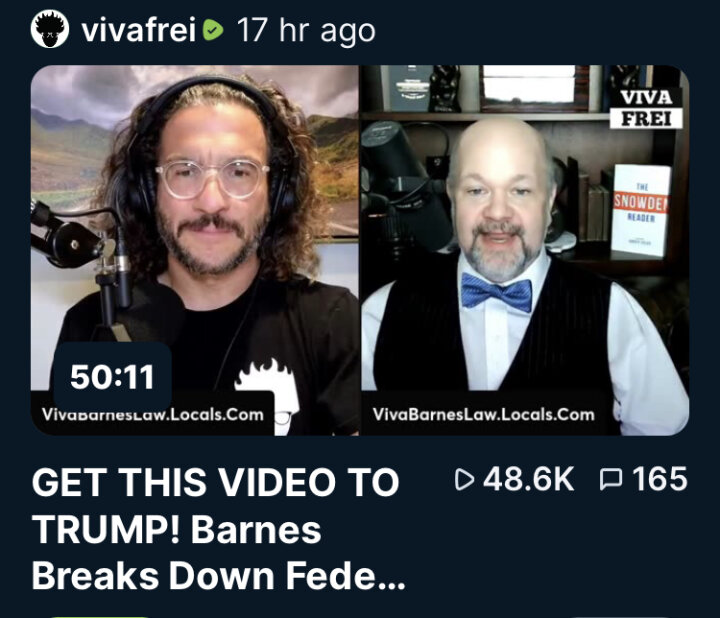The height and width of the screenshot is (618, 720).
Task: Click the VIVA FREI logo overlay
Action: tap(646, 108)
